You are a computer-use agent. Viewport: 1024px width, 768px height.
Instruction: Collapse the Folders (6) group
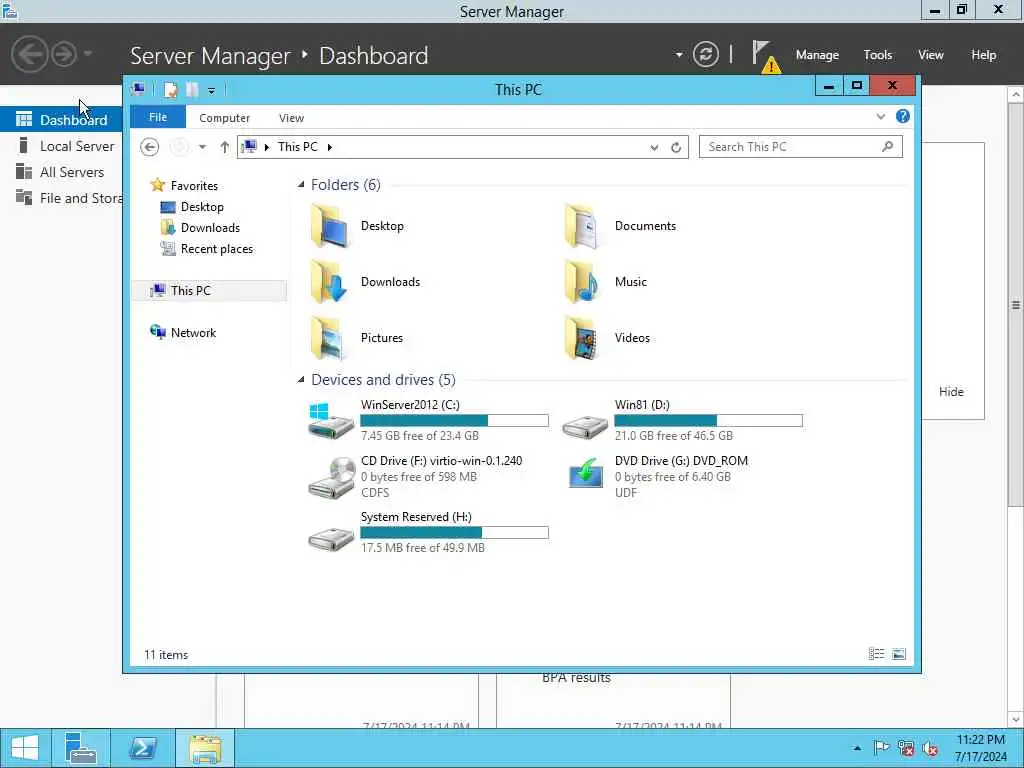(x=301, y=185)
